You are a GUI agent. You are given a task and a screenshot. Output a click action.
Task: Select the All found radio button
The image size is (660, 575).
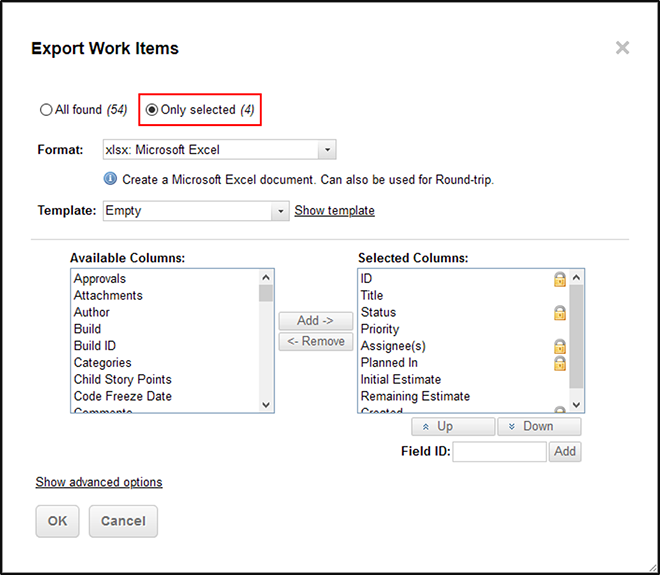point(46,110)
